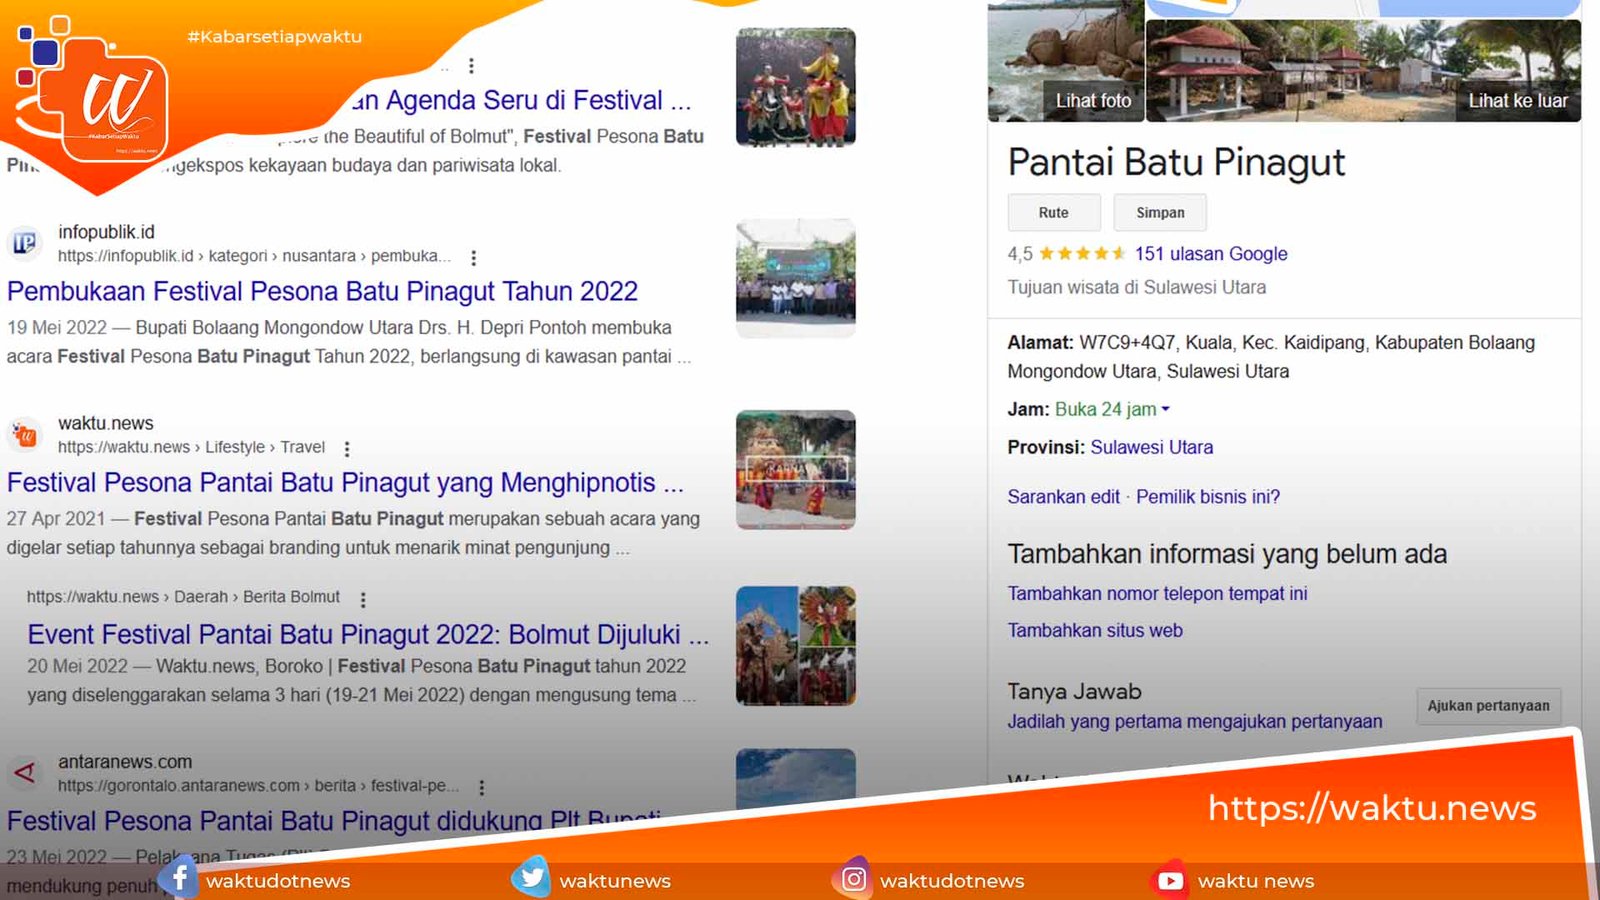Click the dancers thumbnail of the top result
This screenshot has width=1600, height=900.
point(796,87)
